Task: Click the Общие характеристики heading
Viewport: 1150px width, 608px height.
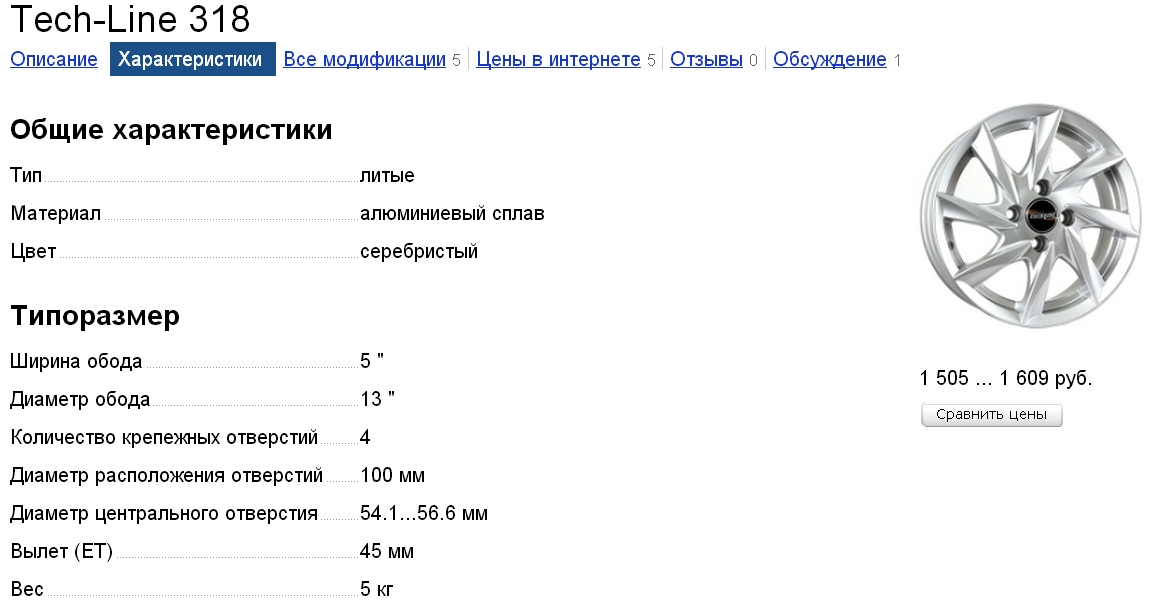Action: click(x=171, y=130)
